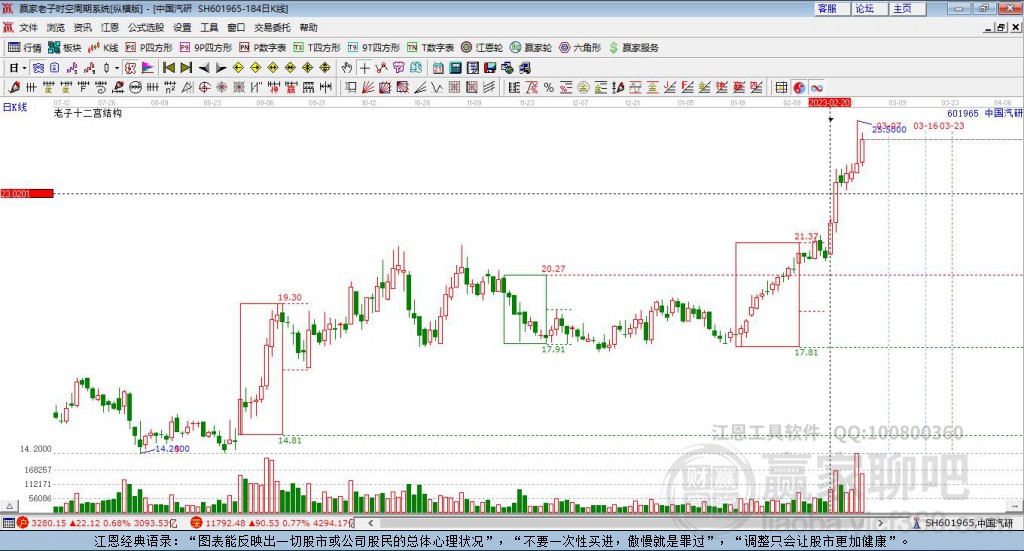Expand the candlestick style dropdown arrow
The image size is (1024, 551).
(117, 68)
